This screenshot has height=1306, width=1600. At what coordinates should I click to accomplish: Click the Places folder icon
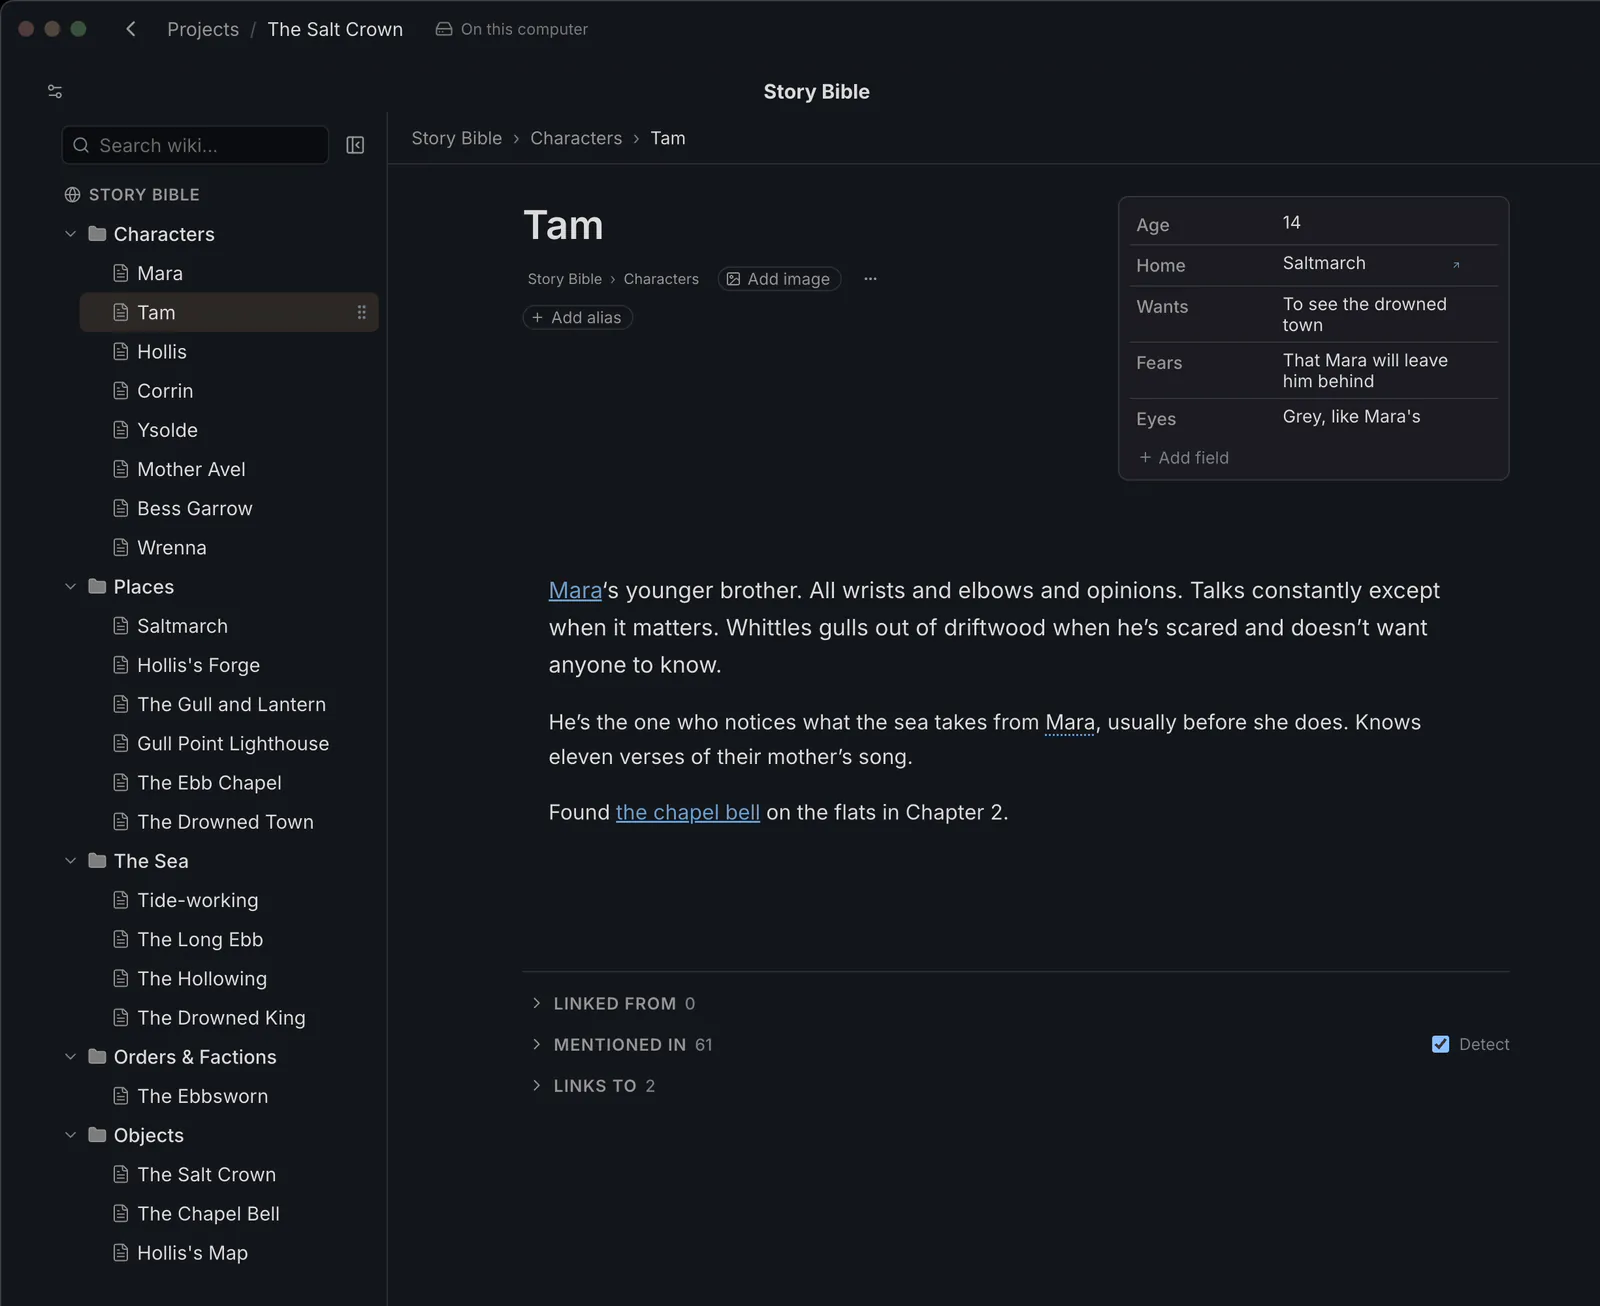pos(97,587)
